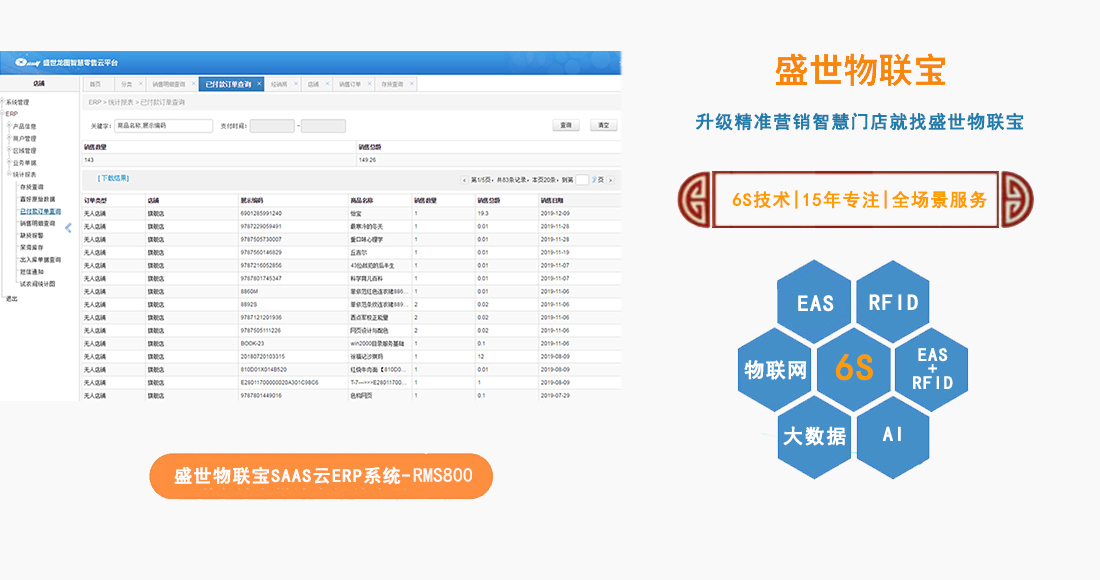Click the keyword search input field

tap(164, 126)
